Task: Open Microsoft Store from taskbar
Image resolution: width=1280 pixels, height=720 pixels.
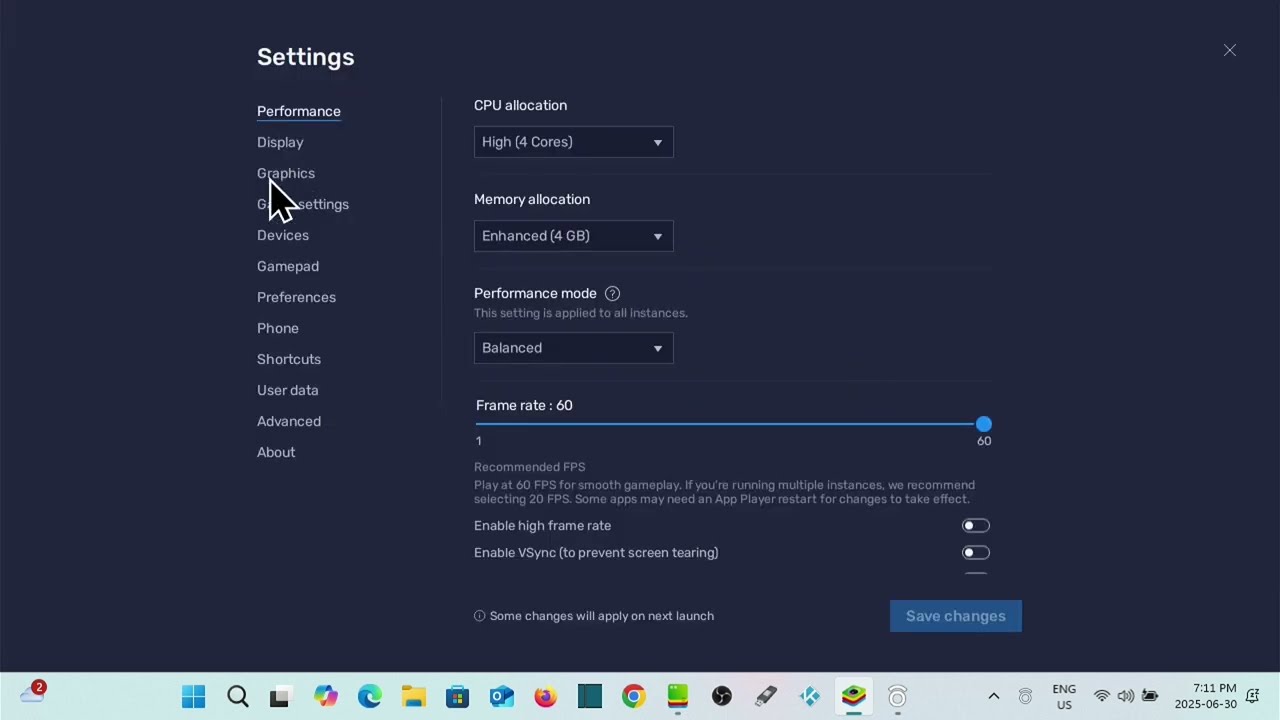Action: click(457, 696)
